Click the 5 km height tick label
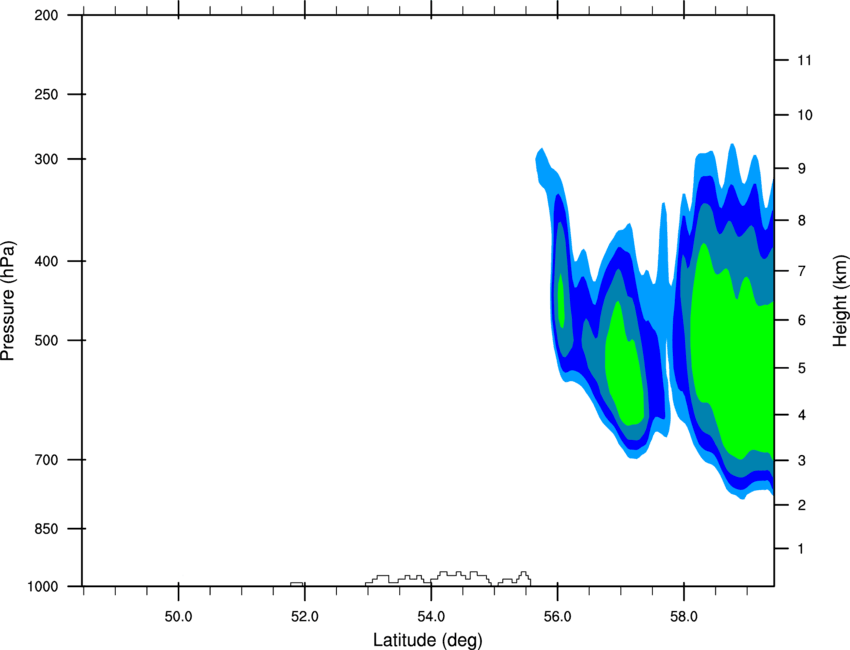 coord(801,368)
